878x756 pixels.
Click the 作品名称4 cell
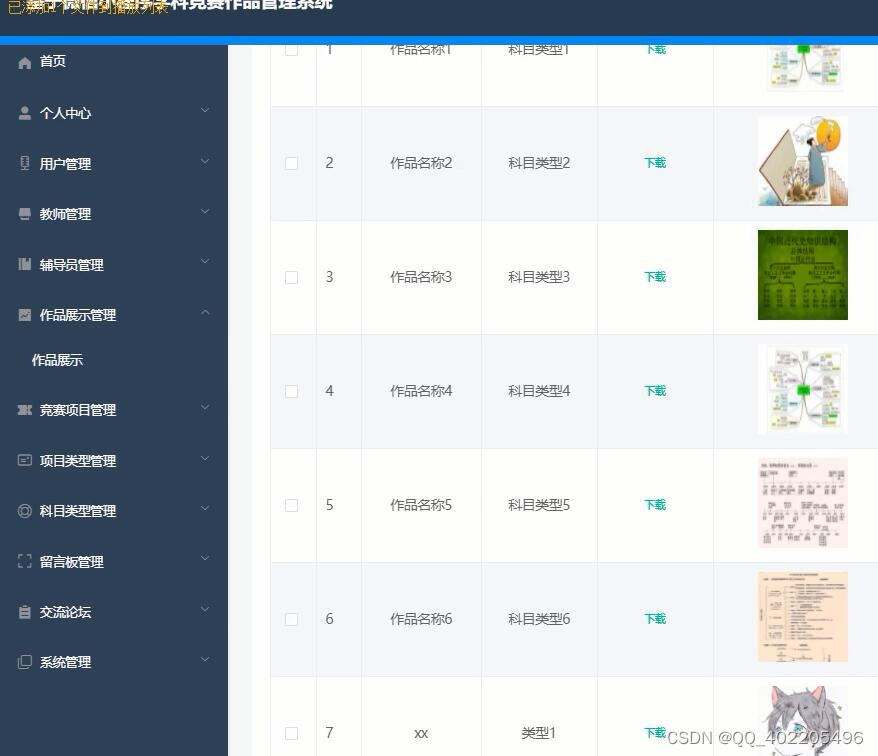[x=421, y=391]
